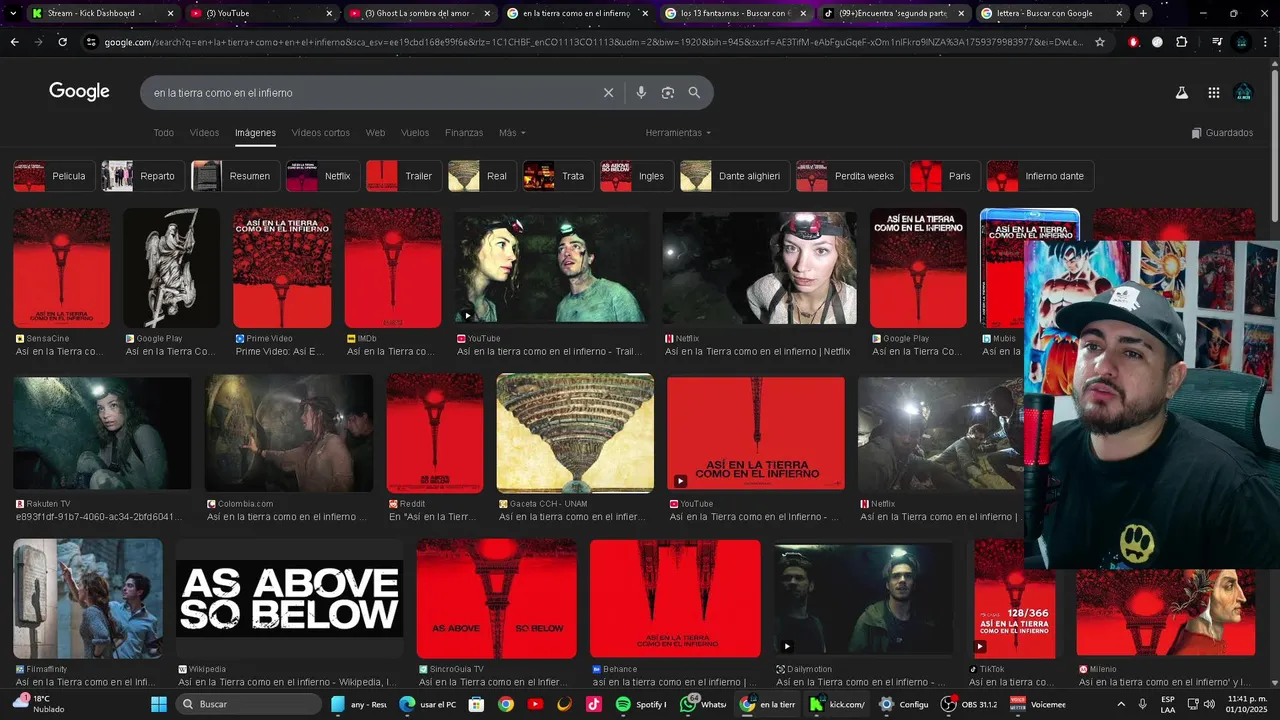Open Google Lens image search icon
This screenshot has width=1280, height=720.
pyautogui.click(x=668, y=93)
